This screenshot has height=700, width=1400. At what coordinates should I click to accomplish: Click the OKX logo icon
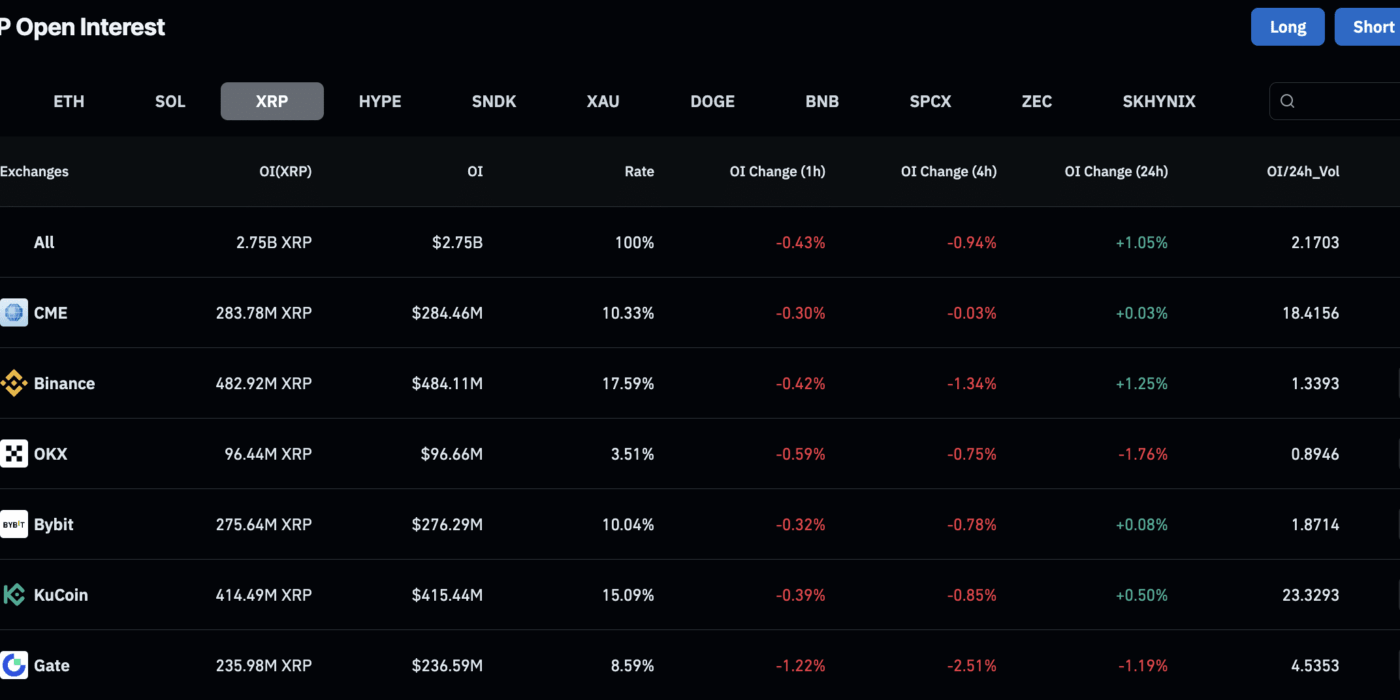[14, 454]
